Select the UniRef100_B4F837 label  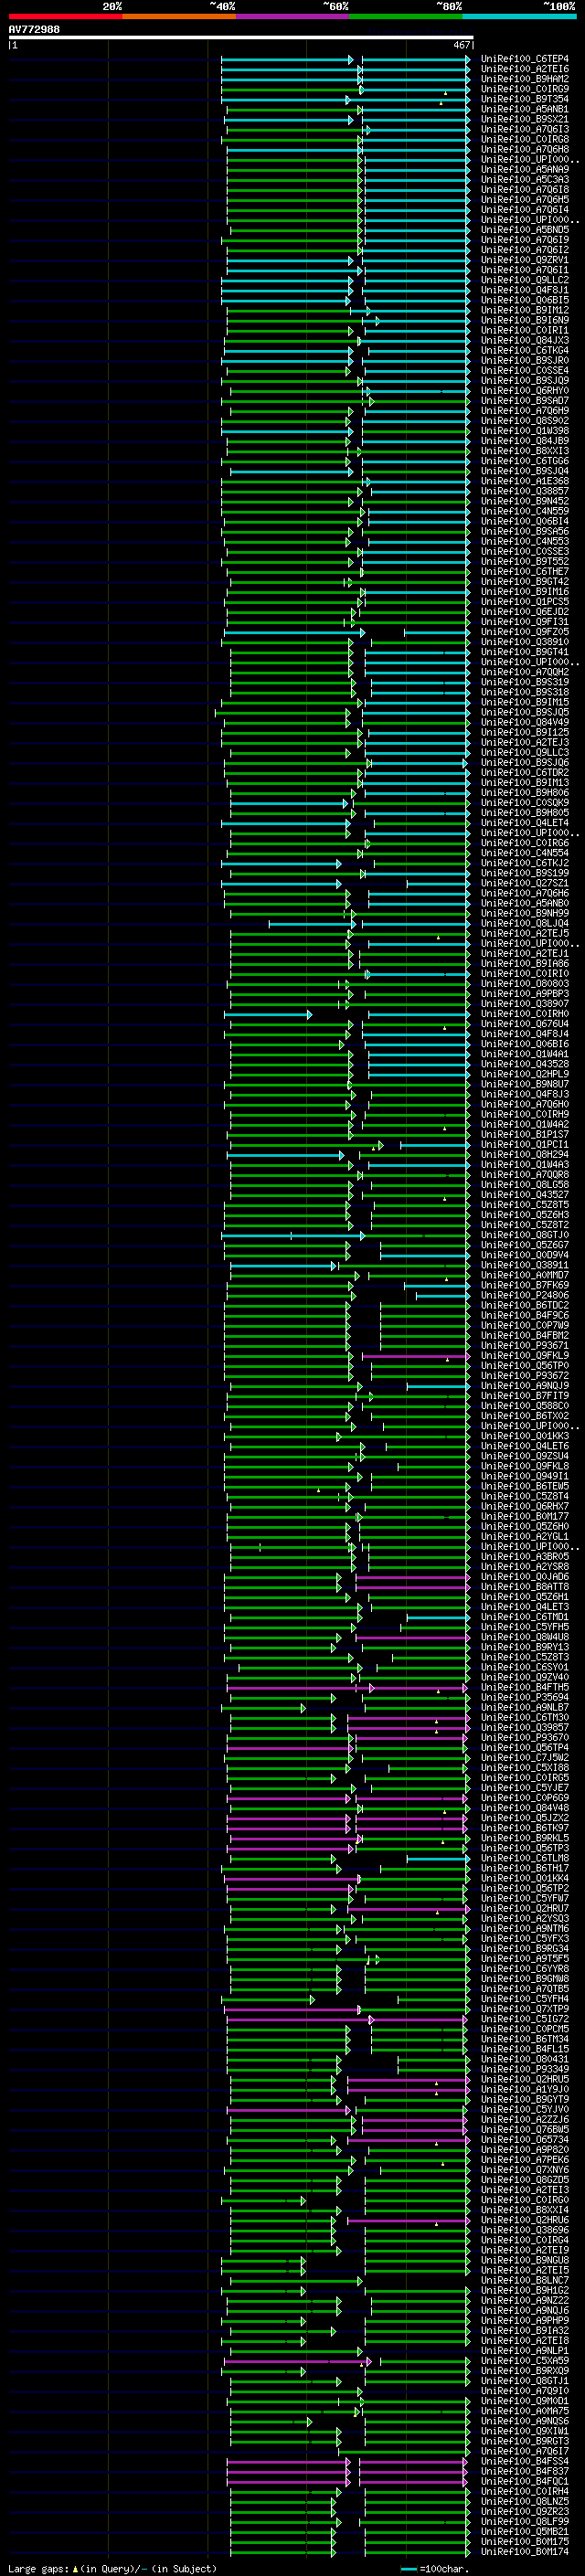point(525,2472)
